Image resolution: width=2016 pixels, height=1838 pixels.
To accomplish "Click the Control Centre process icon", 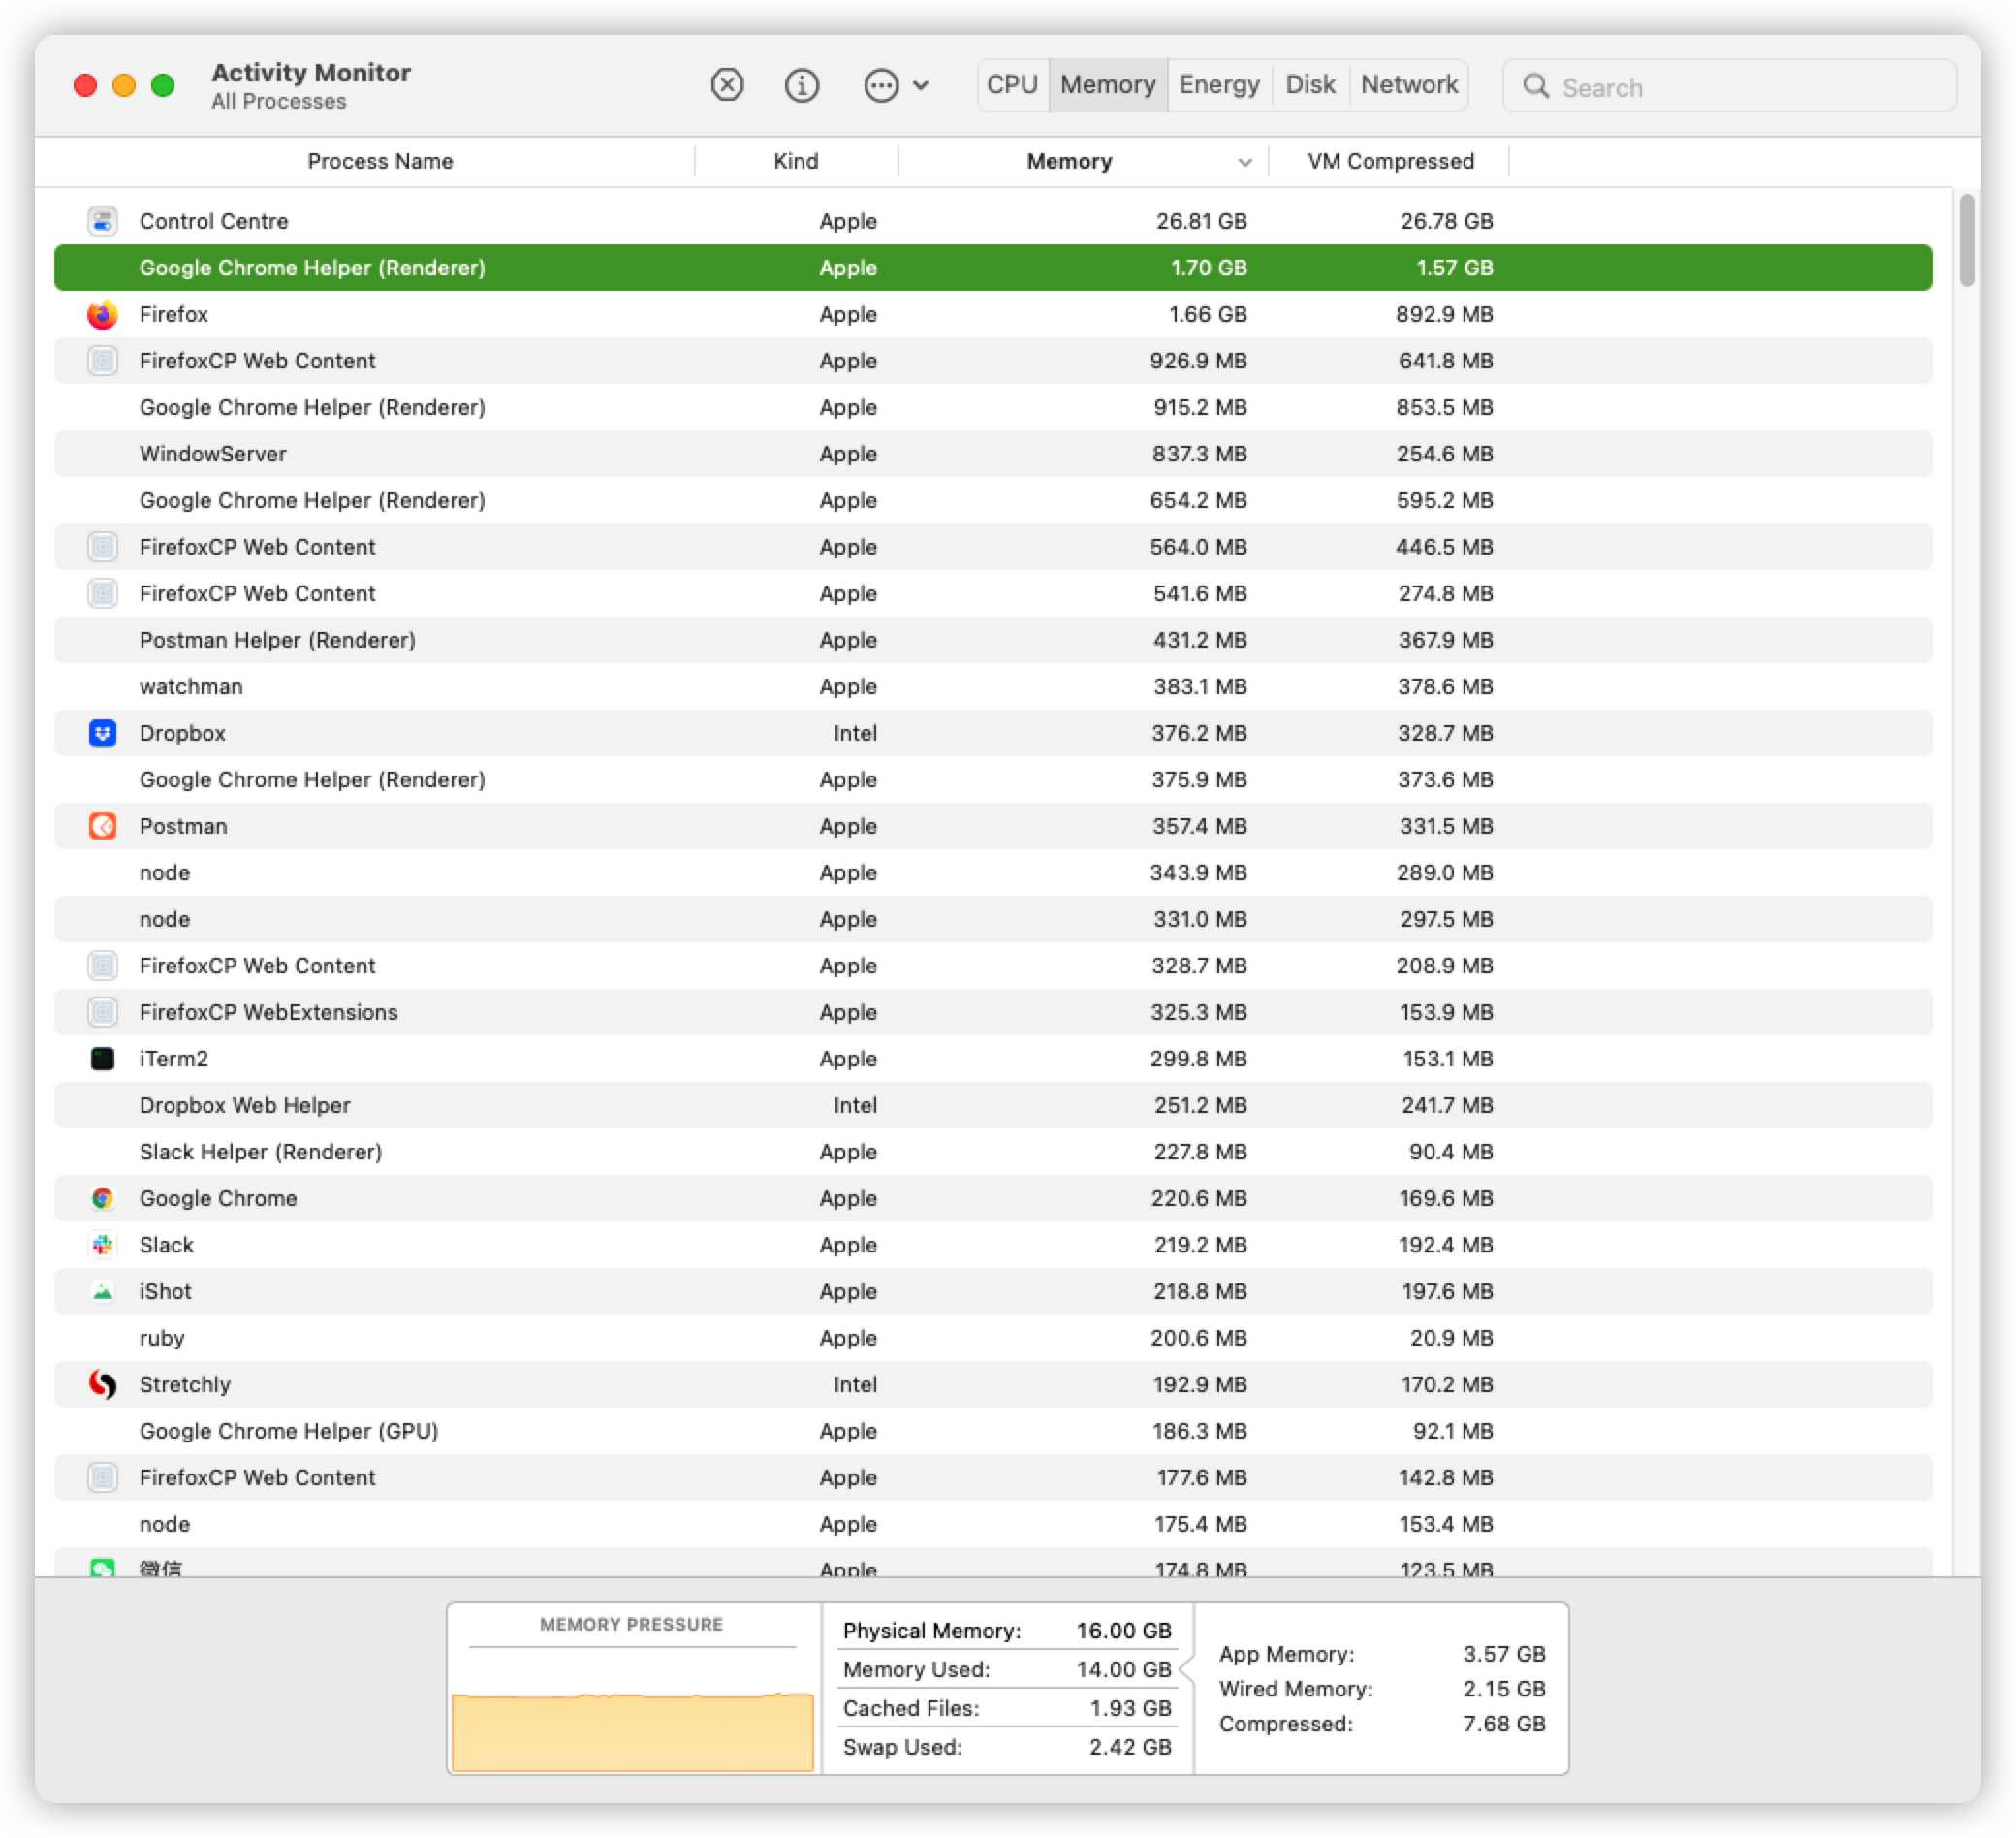I will point(102,221).
